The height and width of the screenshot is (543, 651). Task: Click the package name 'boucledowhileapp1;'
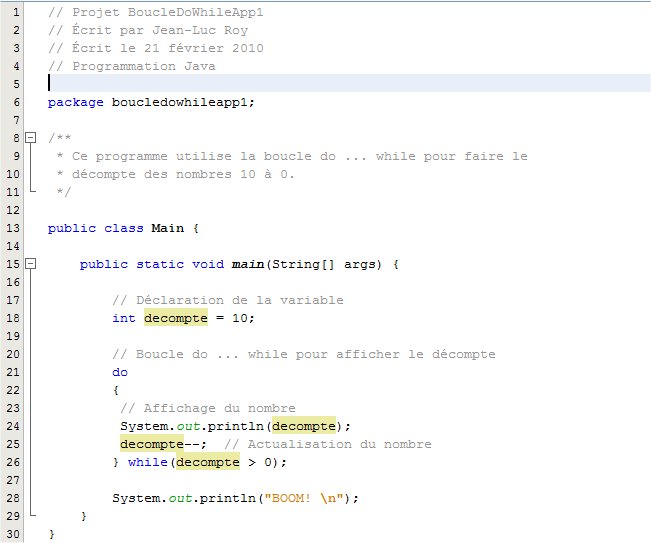click(x=183, y=103)
